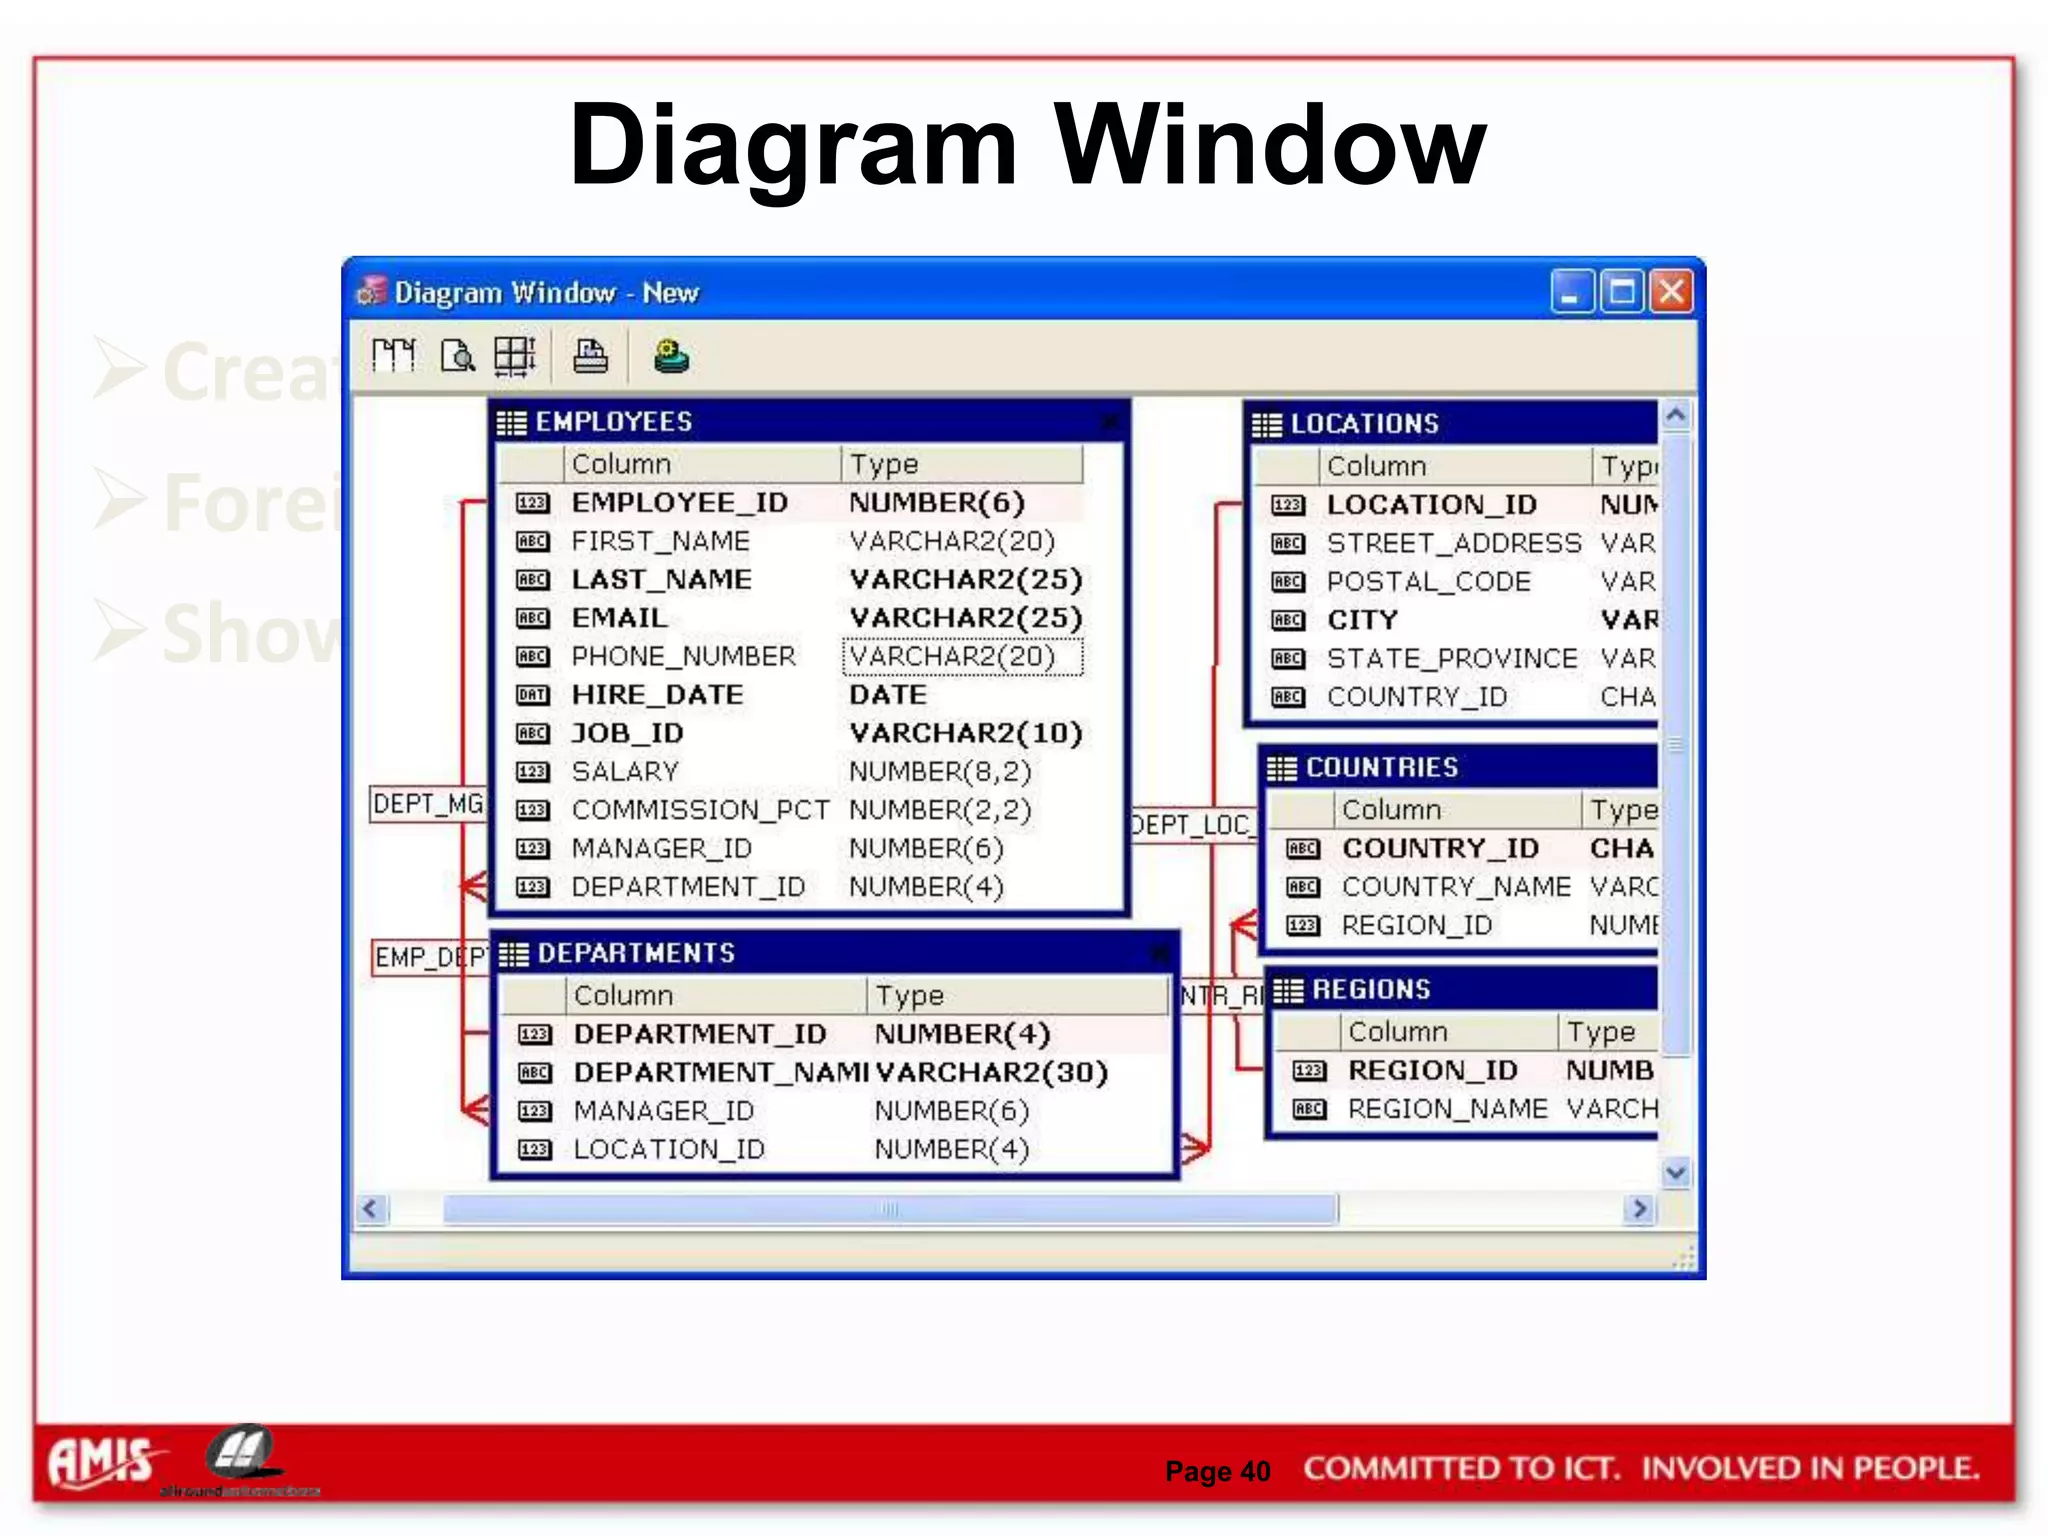Click the grid resize toolbar icon
Image resolution: width=2048 pixels, height=1536 pixels.
click(x=516, y=355)
